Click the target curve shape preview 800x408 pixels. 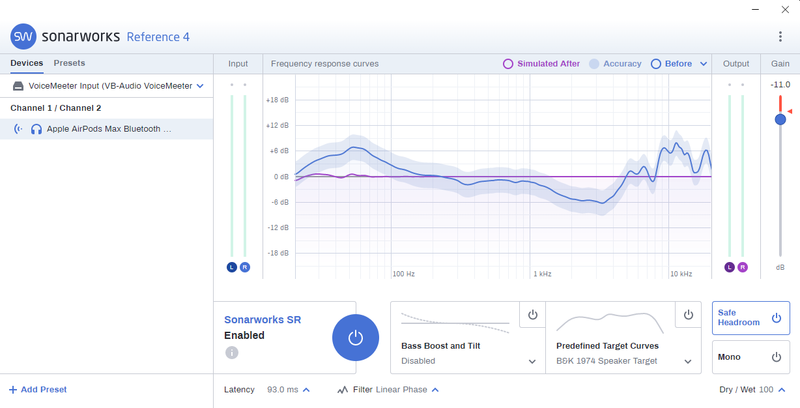tap(610, 323)
